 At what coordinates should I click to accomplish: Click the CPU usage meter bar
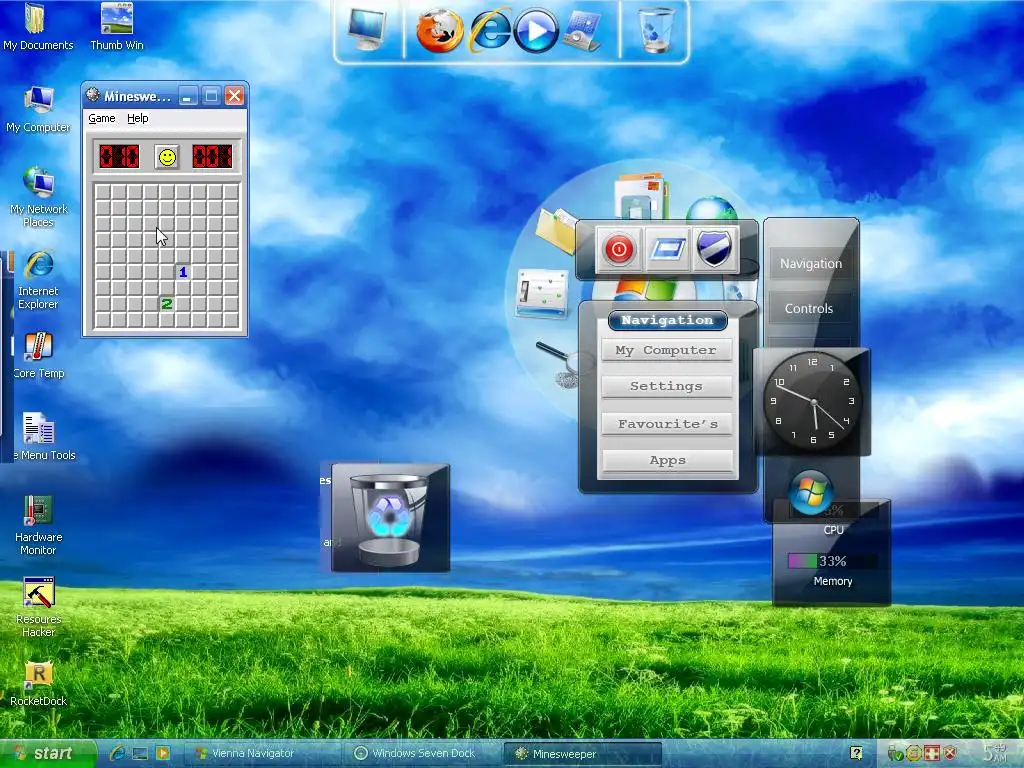[833, 510]
